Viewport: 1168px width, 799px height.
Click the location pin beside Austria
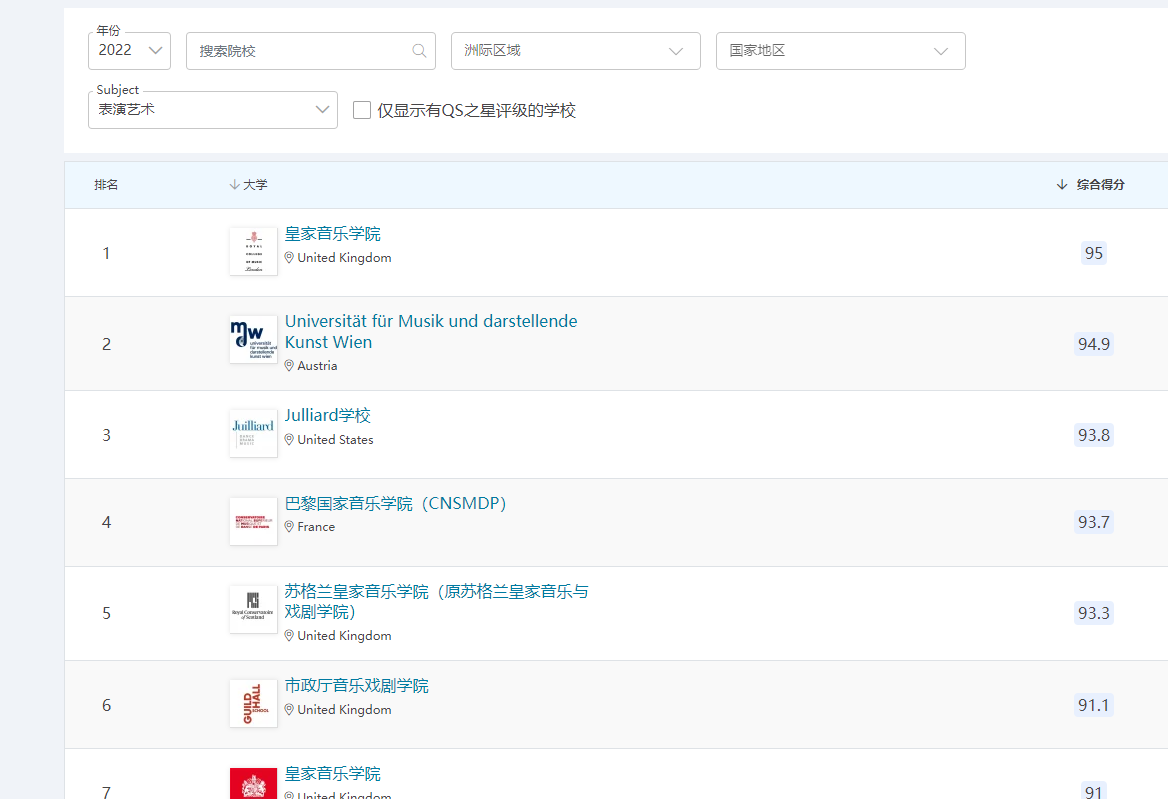(x=289, y=366)
